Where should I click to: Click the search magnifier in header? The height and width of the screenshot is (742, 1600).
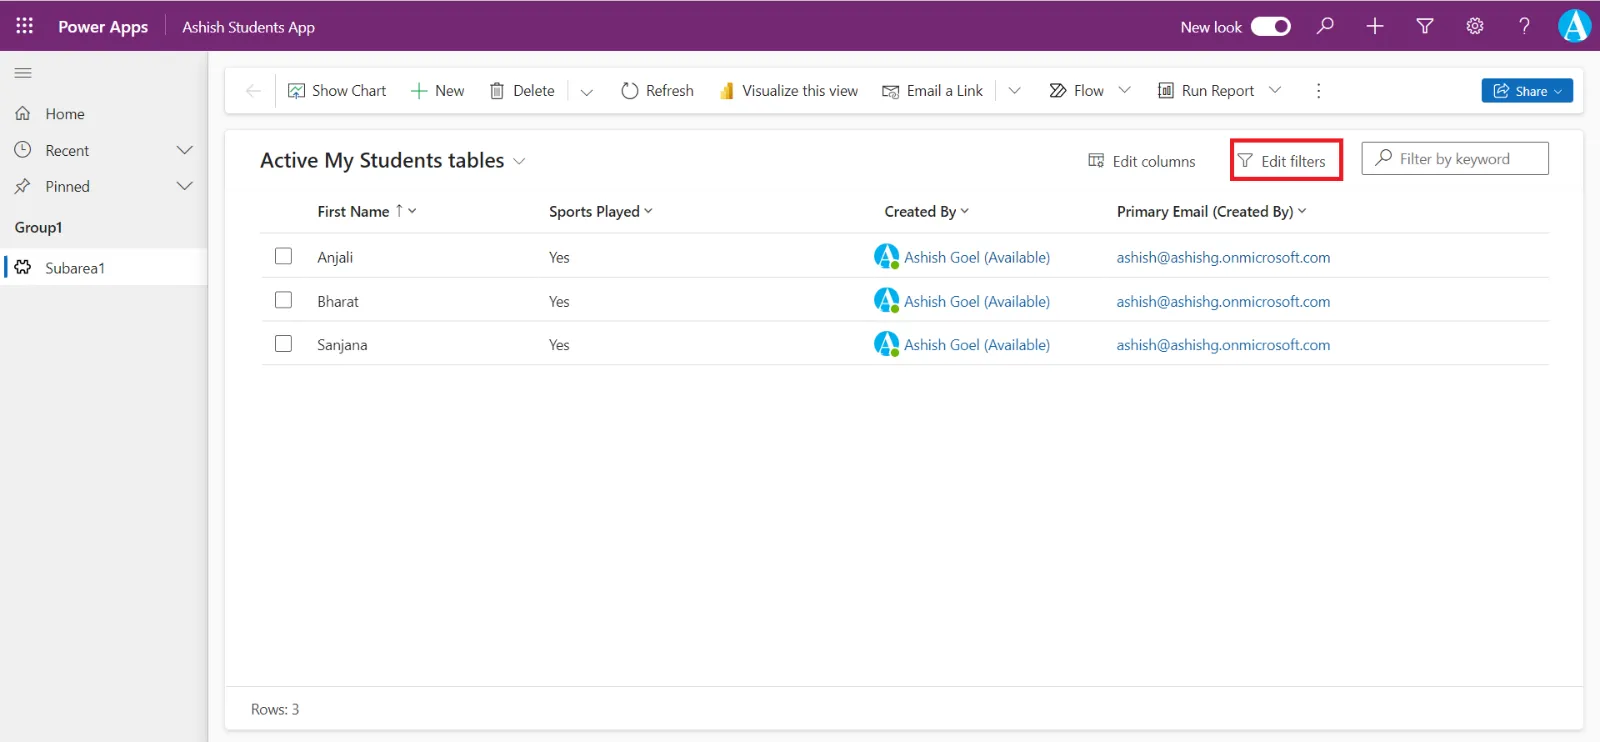click(x=1325, y=26)
